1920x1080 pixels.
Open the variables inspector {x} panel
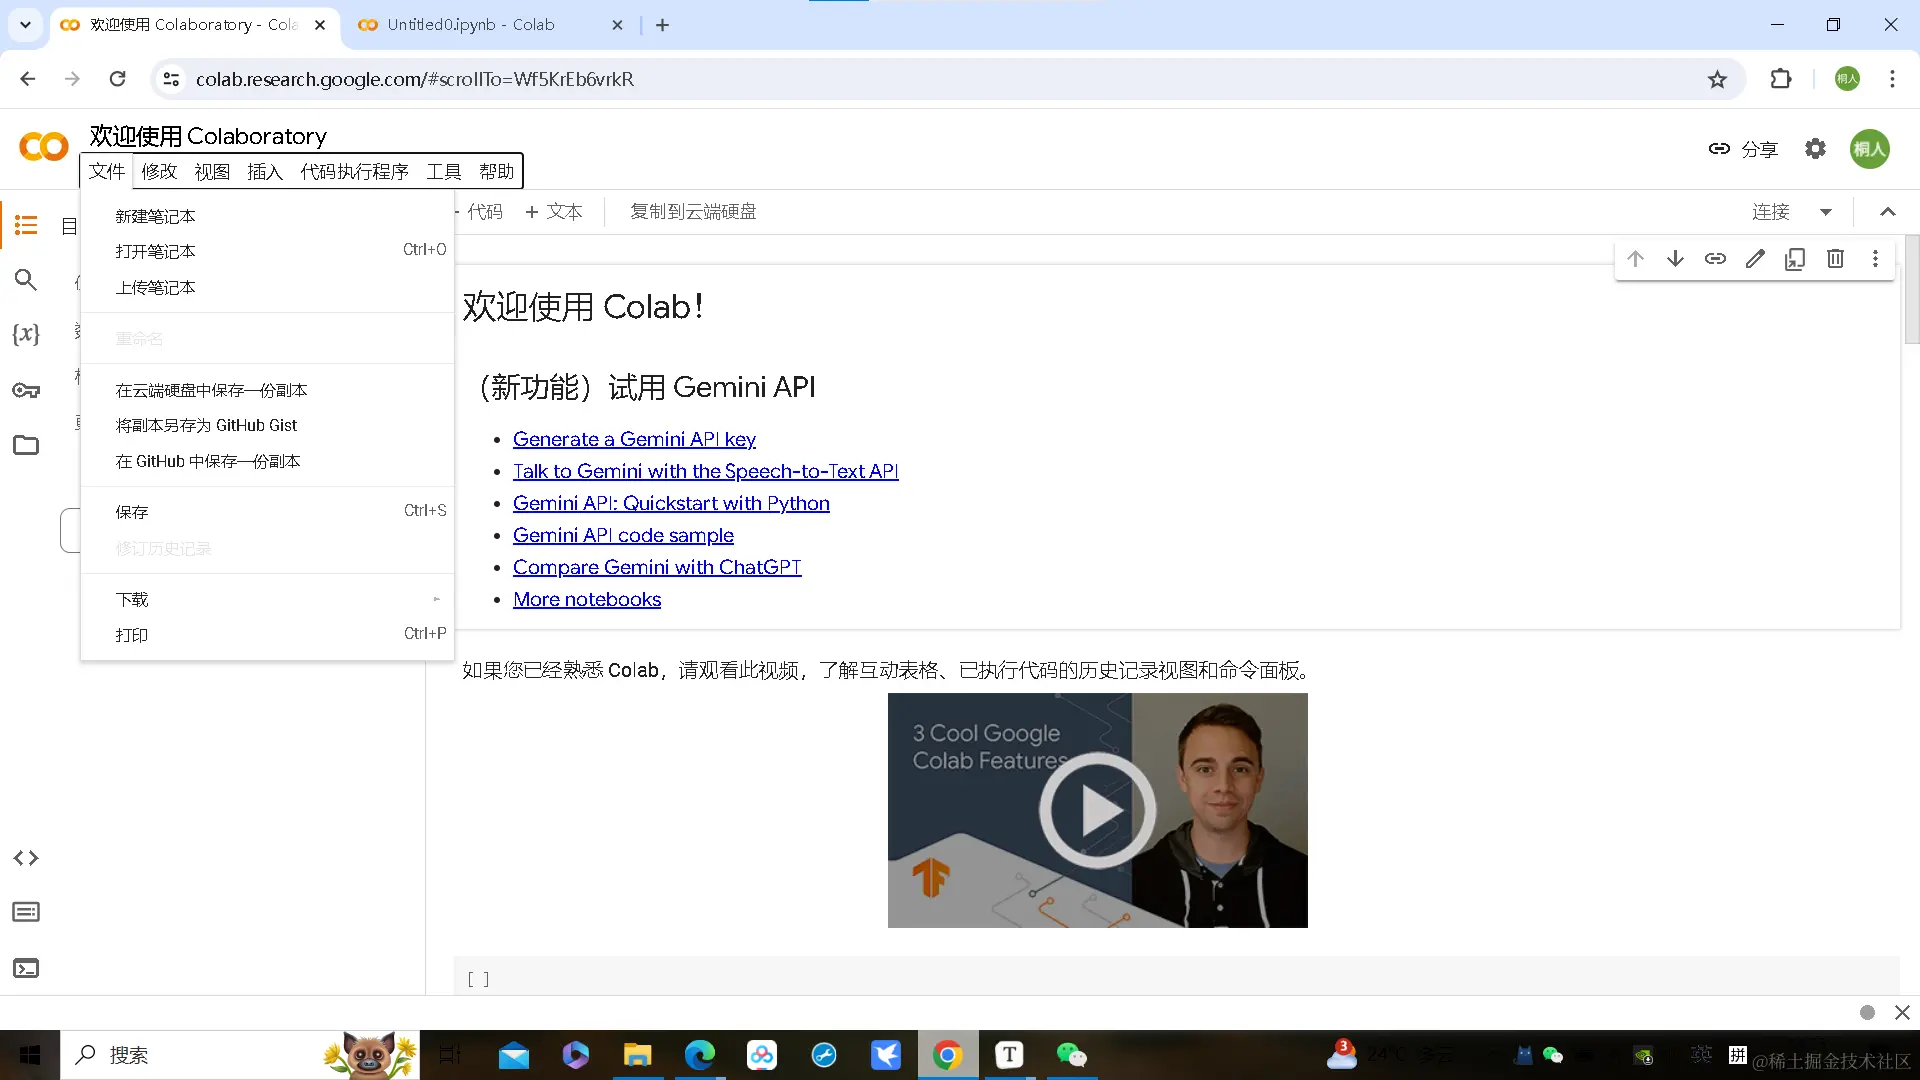click(26, 335)
